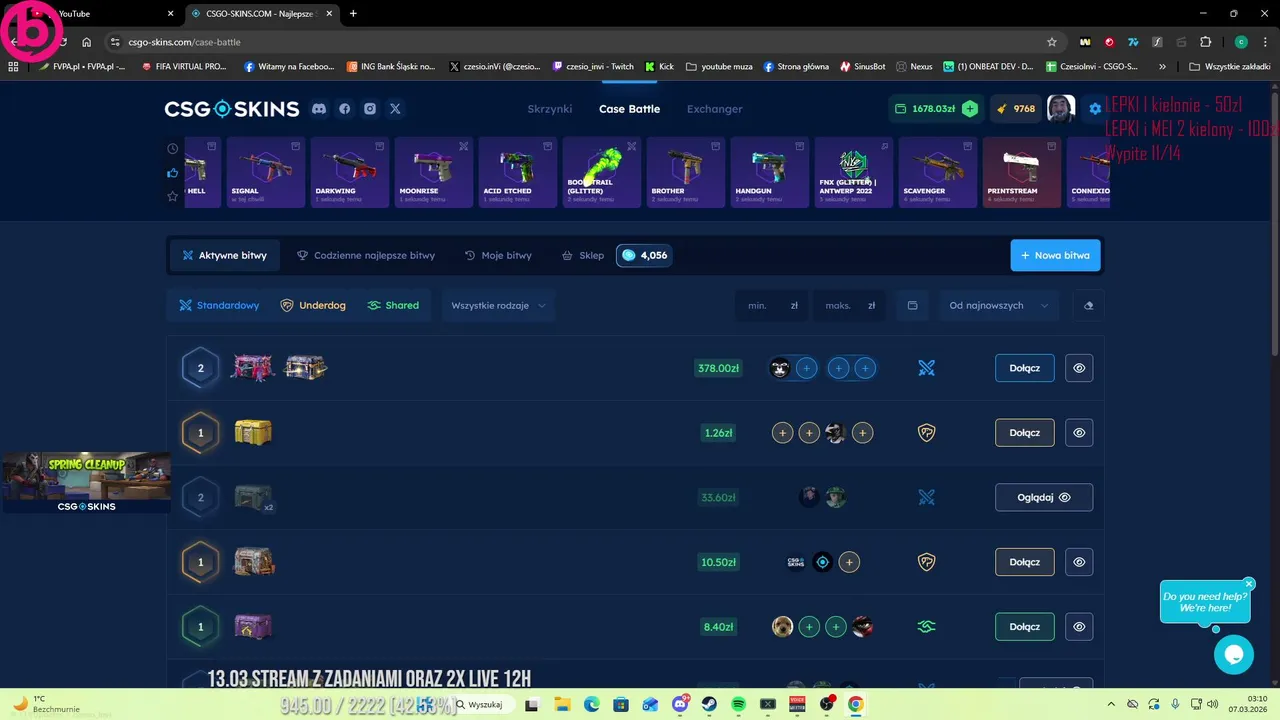Click the empty plus slot in 10.50zł battle
This screenshot has width=1280, height=720.
(849, 562)
